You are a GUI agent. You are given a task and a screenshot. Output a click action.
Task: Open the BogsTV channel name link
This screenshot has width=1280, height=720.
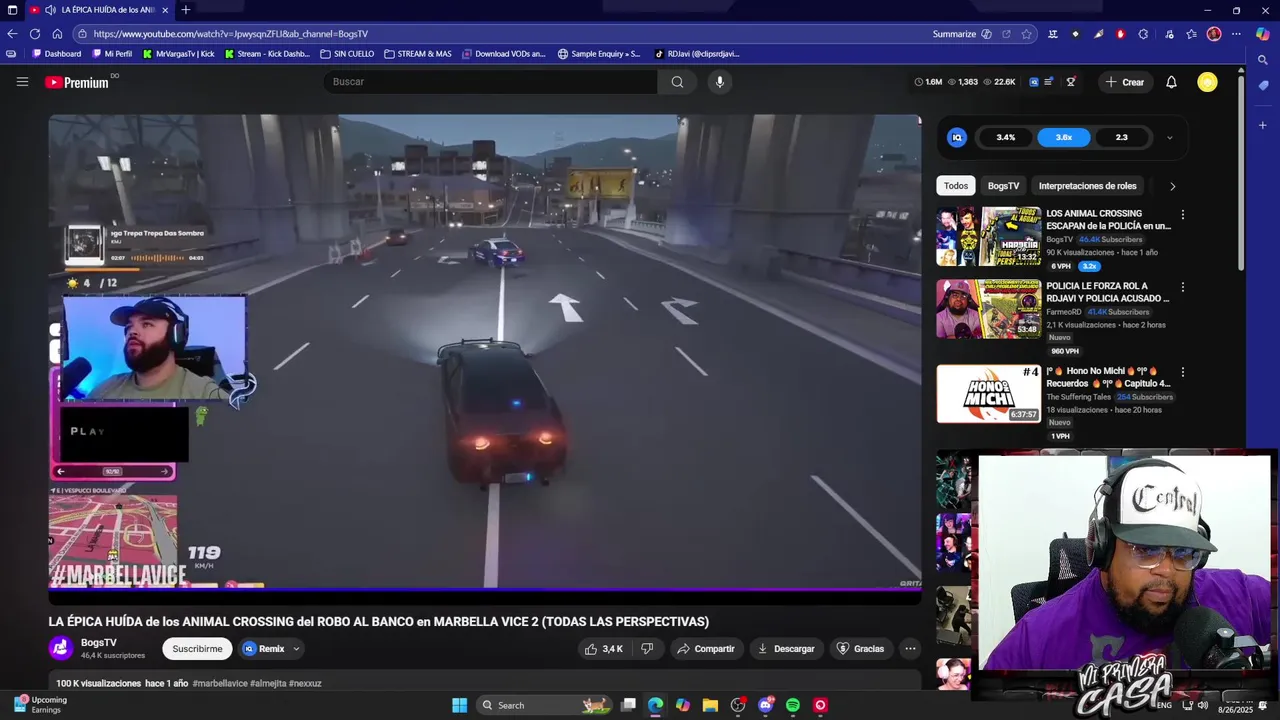coord(99,643)
